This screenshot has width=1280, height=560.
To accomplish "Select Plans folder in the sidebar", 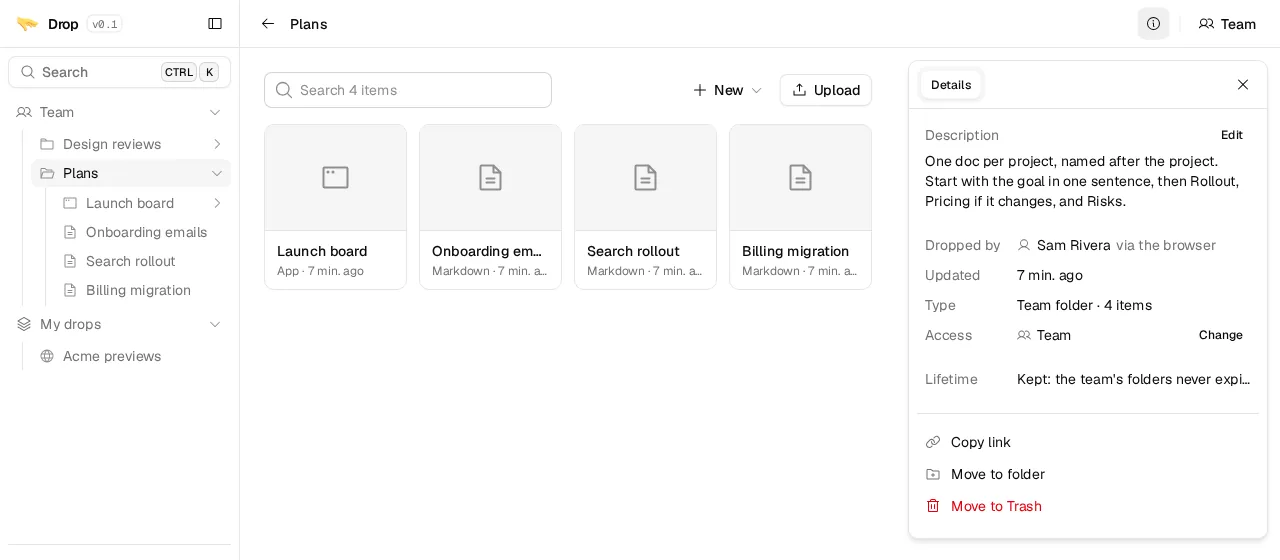I will pos(131,174).
